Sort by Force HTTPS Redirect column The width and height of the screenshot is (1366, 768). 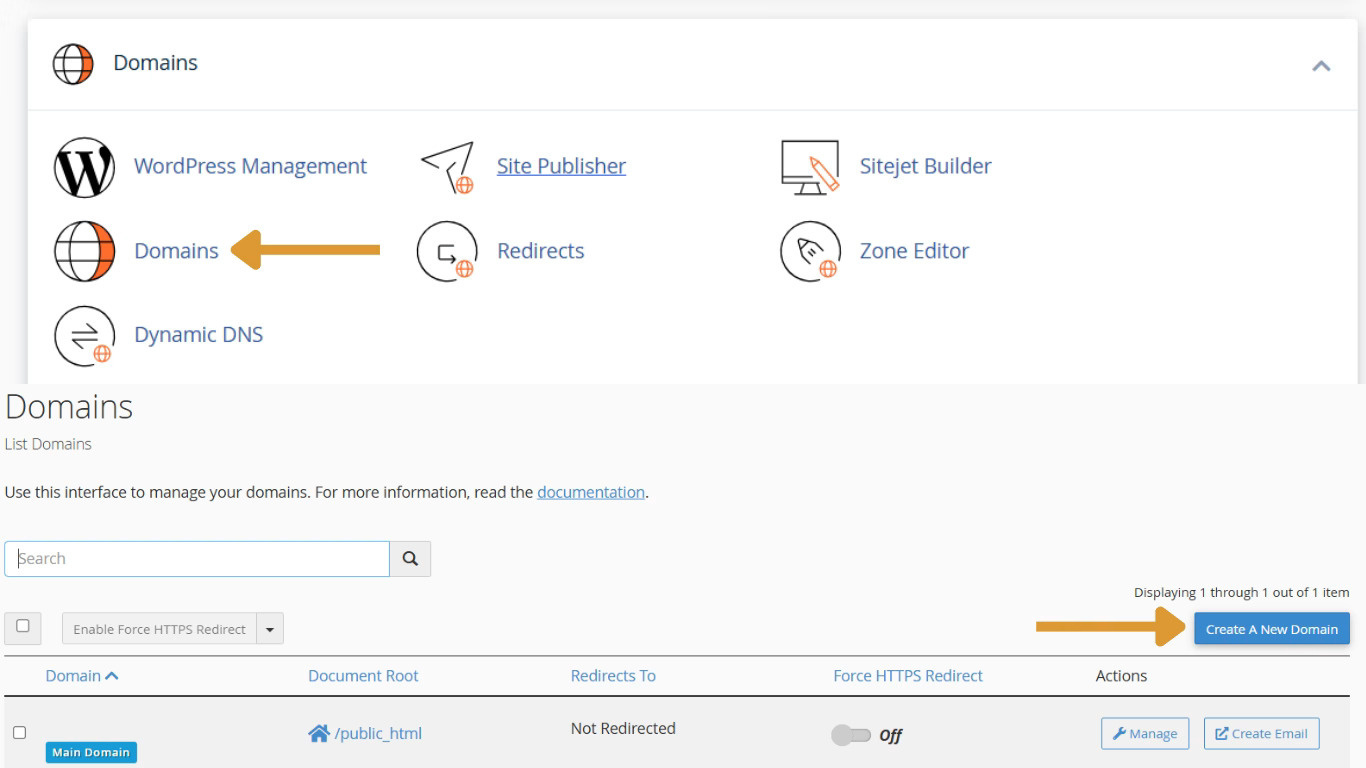coord(908,676)
